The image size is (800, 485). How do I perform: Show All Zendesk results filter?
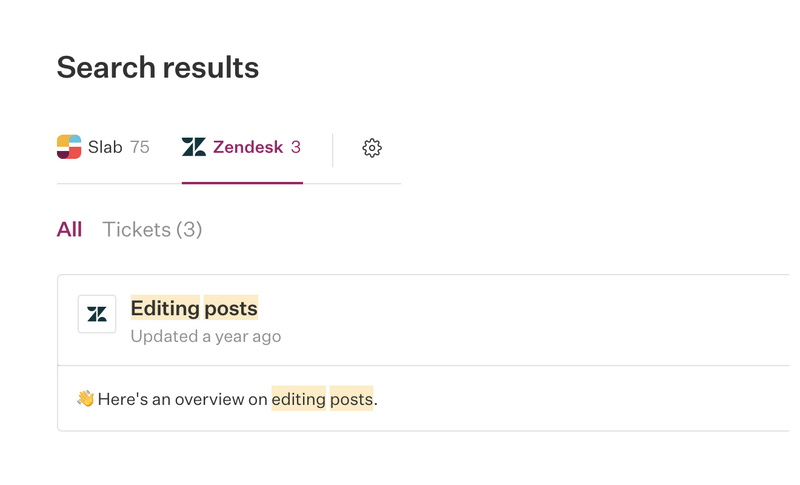tap(69, 229)
